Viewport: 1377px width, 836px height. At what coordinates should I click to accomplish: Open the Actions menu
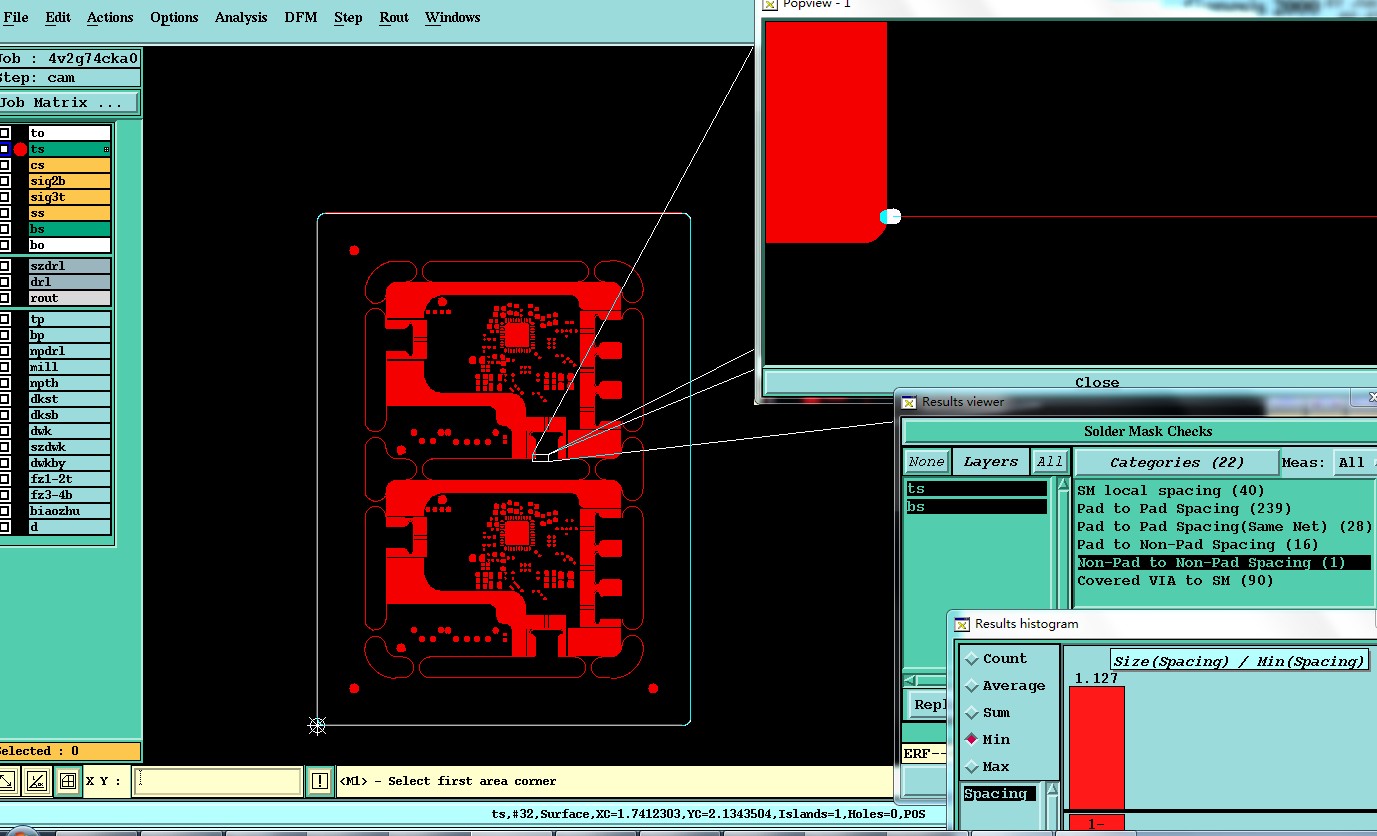[110, 17]
